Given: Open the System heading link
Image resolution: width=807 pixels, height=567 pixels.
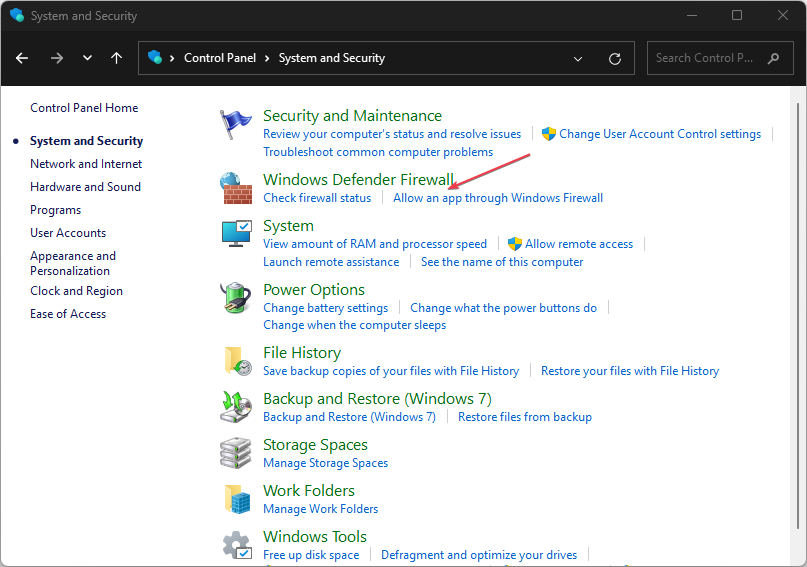Looking at the screenshot, I should tap(288, 226).
